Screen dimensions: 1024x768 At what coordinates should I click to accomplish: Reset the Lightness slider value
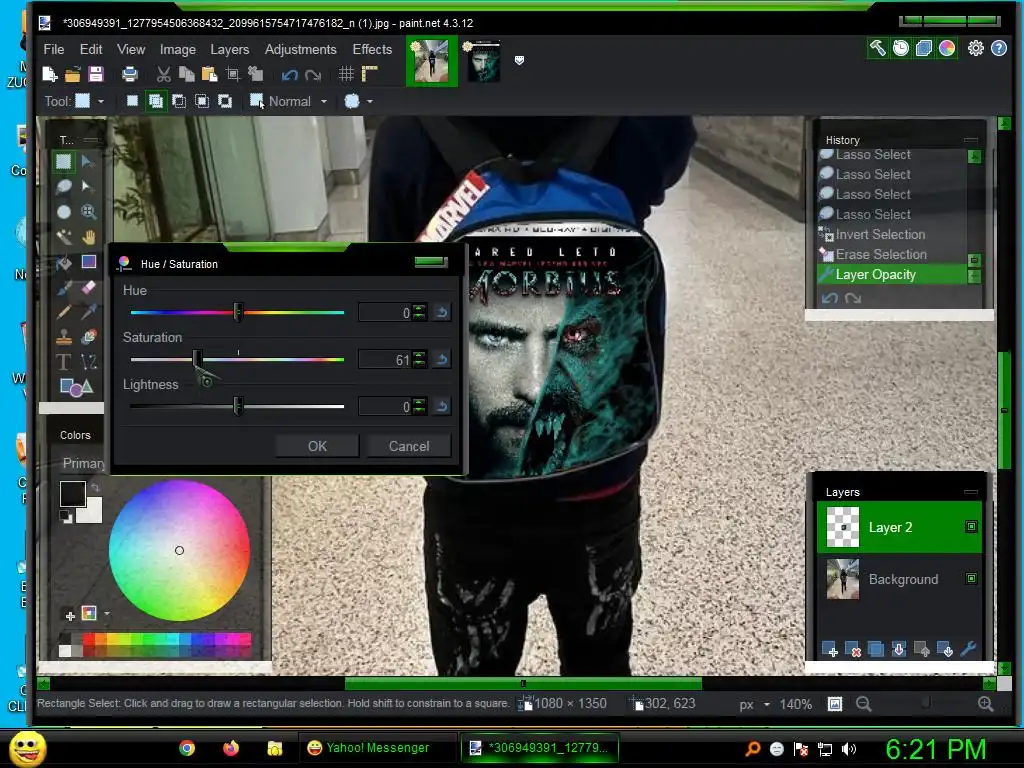(x=442, y=406)
